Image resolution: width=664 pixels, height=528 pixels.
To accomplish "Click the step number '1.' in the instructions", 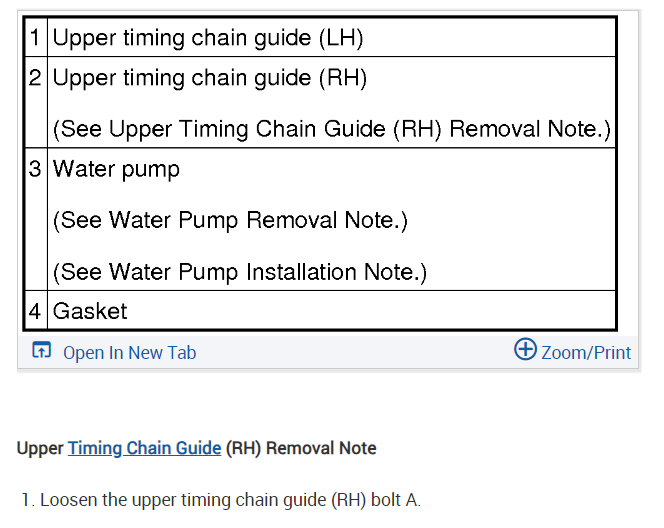I will [x=28, y=500].
